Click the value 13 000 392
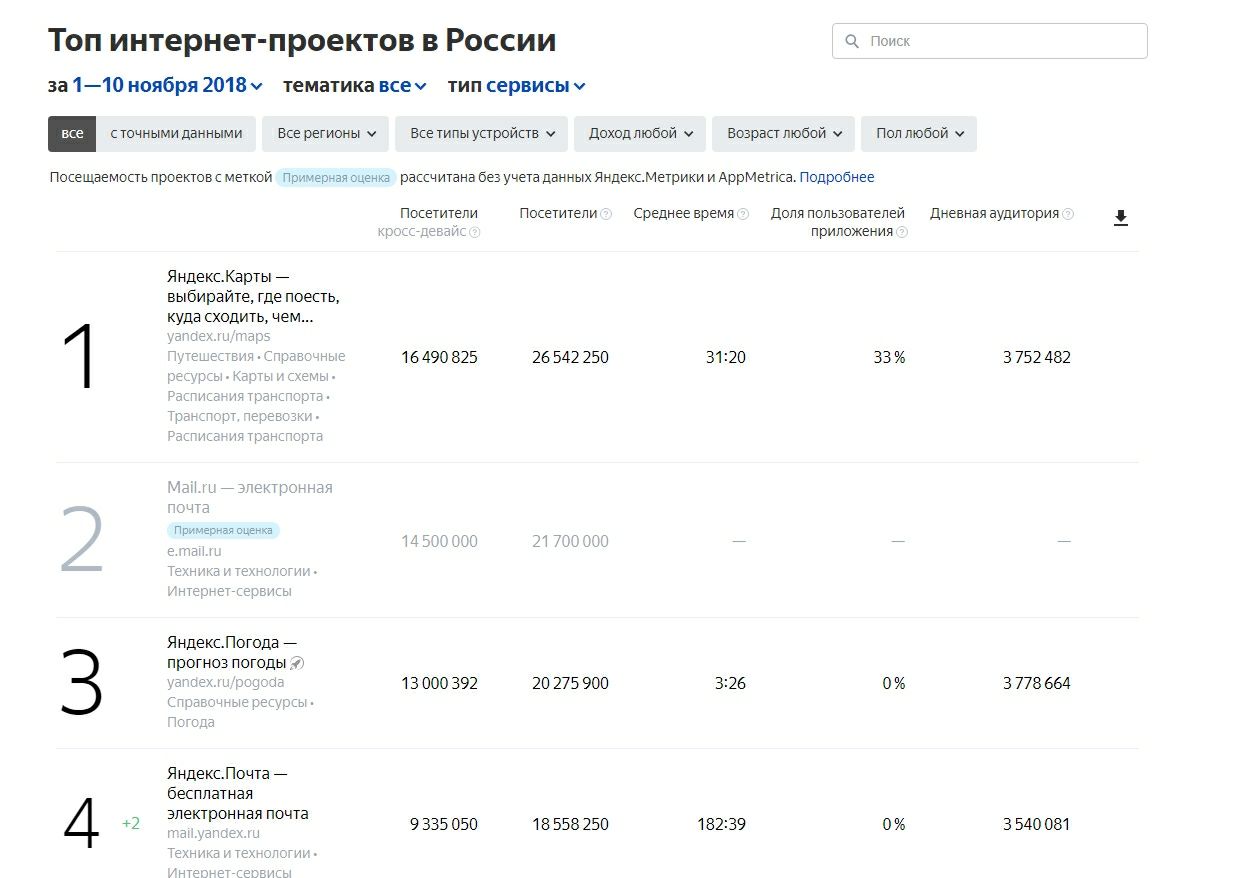The height and width of the screenshot is (878, 1239). pos(440,683)
